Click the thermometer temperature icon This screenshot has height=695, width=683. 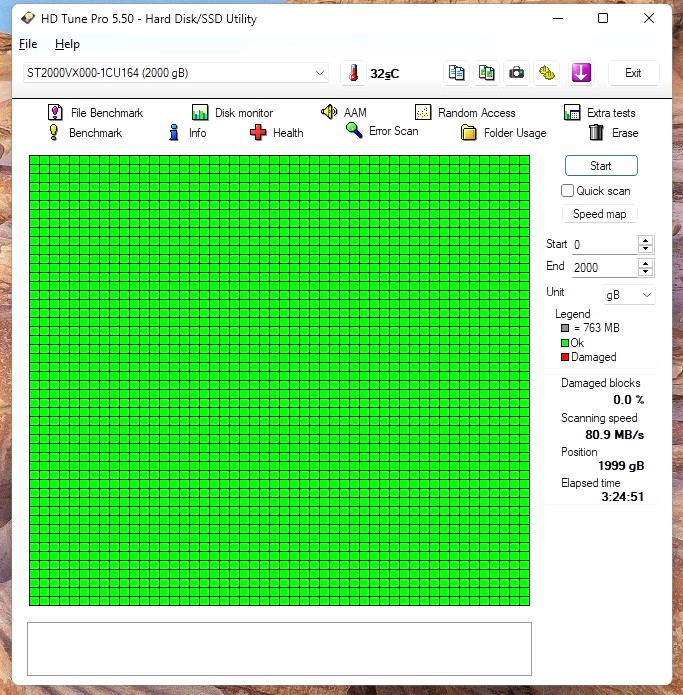(353, 73)
